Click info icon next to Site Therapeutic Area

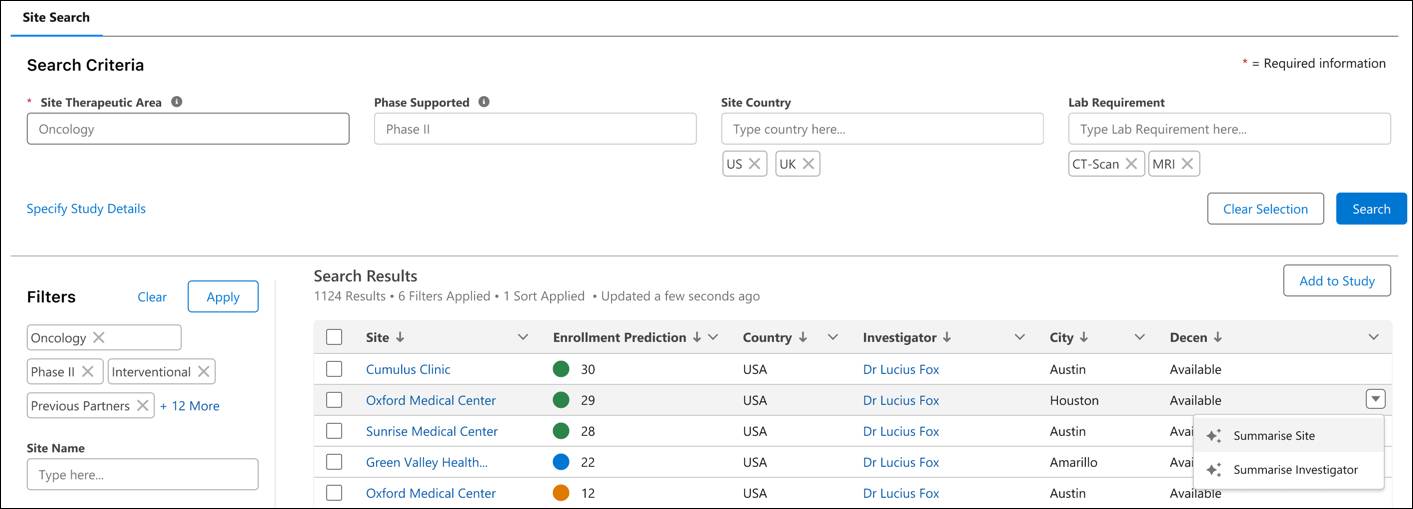pyautogui.click(x=177, y=102)
